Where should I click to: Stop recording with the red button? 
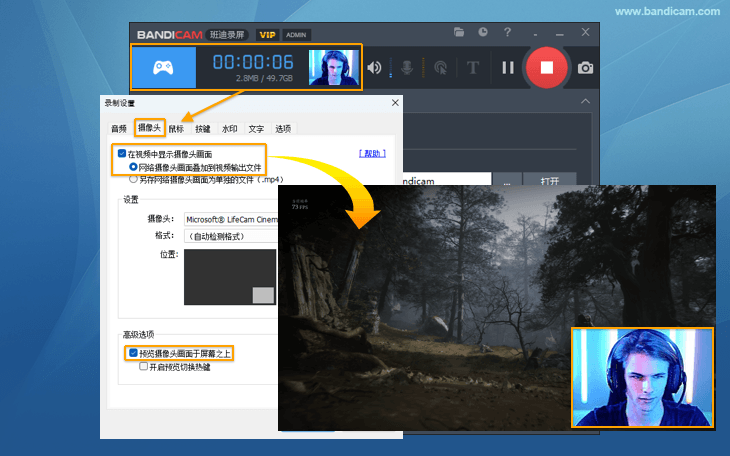(x=546, y=68)
